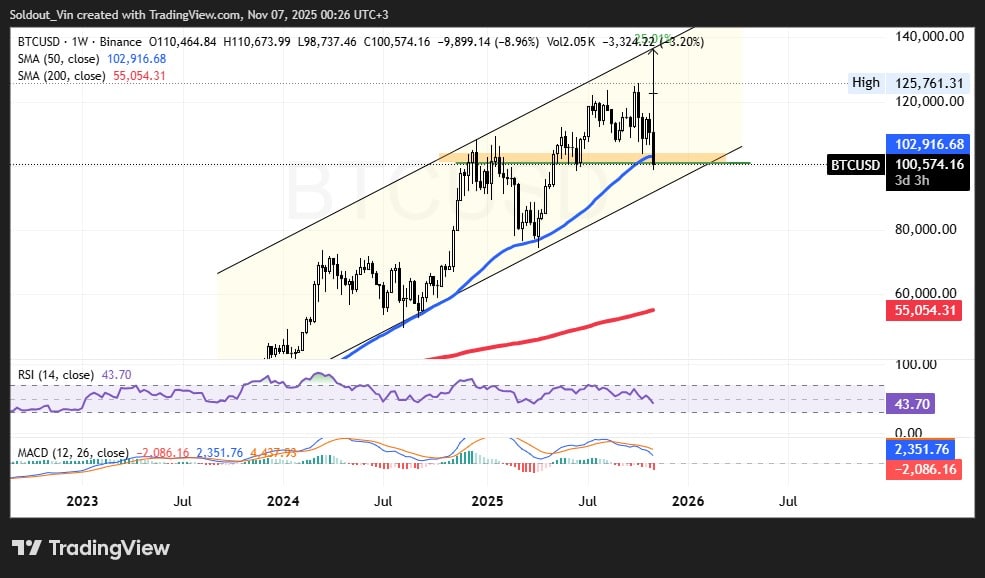The height and width of the screenshot is (578, 985).
Task: Click the blue 2,351.76 MACD value label
Action: (x=926, y=449)
